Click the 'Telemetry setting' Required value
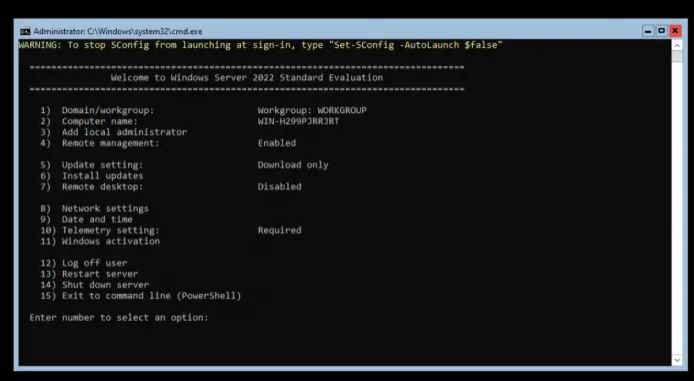This screenshot has height=381, width=694. click(280, 230)
